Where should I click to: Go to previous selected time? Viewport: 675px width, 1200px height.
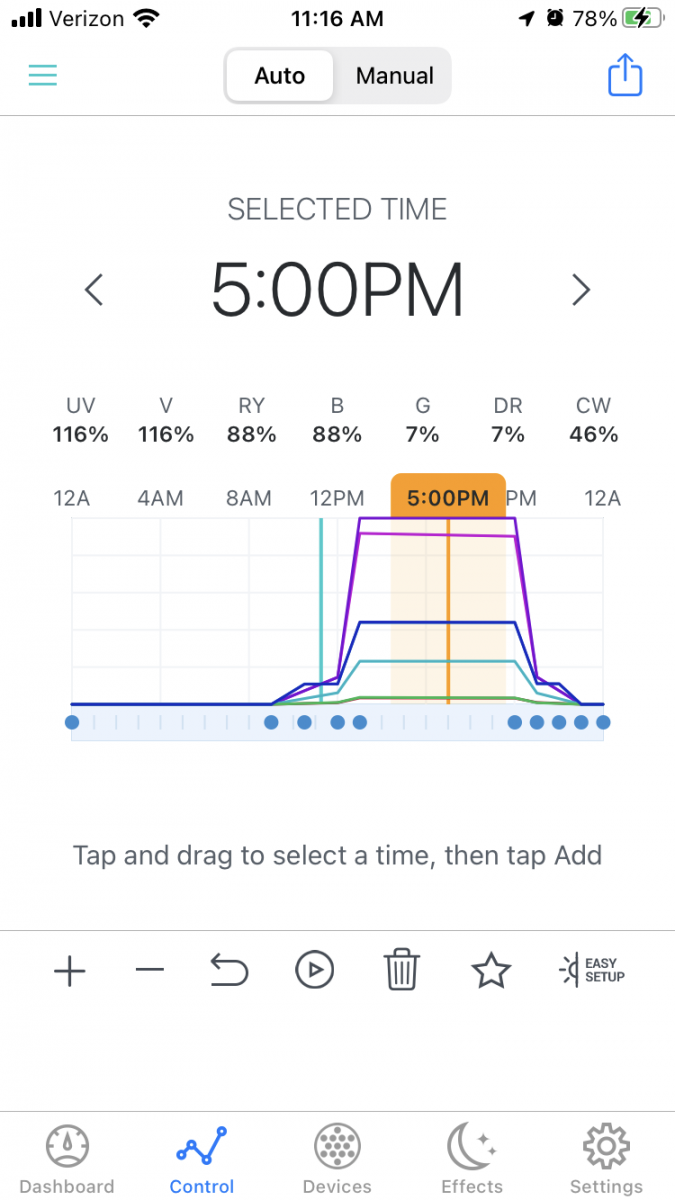pos(94,290)
